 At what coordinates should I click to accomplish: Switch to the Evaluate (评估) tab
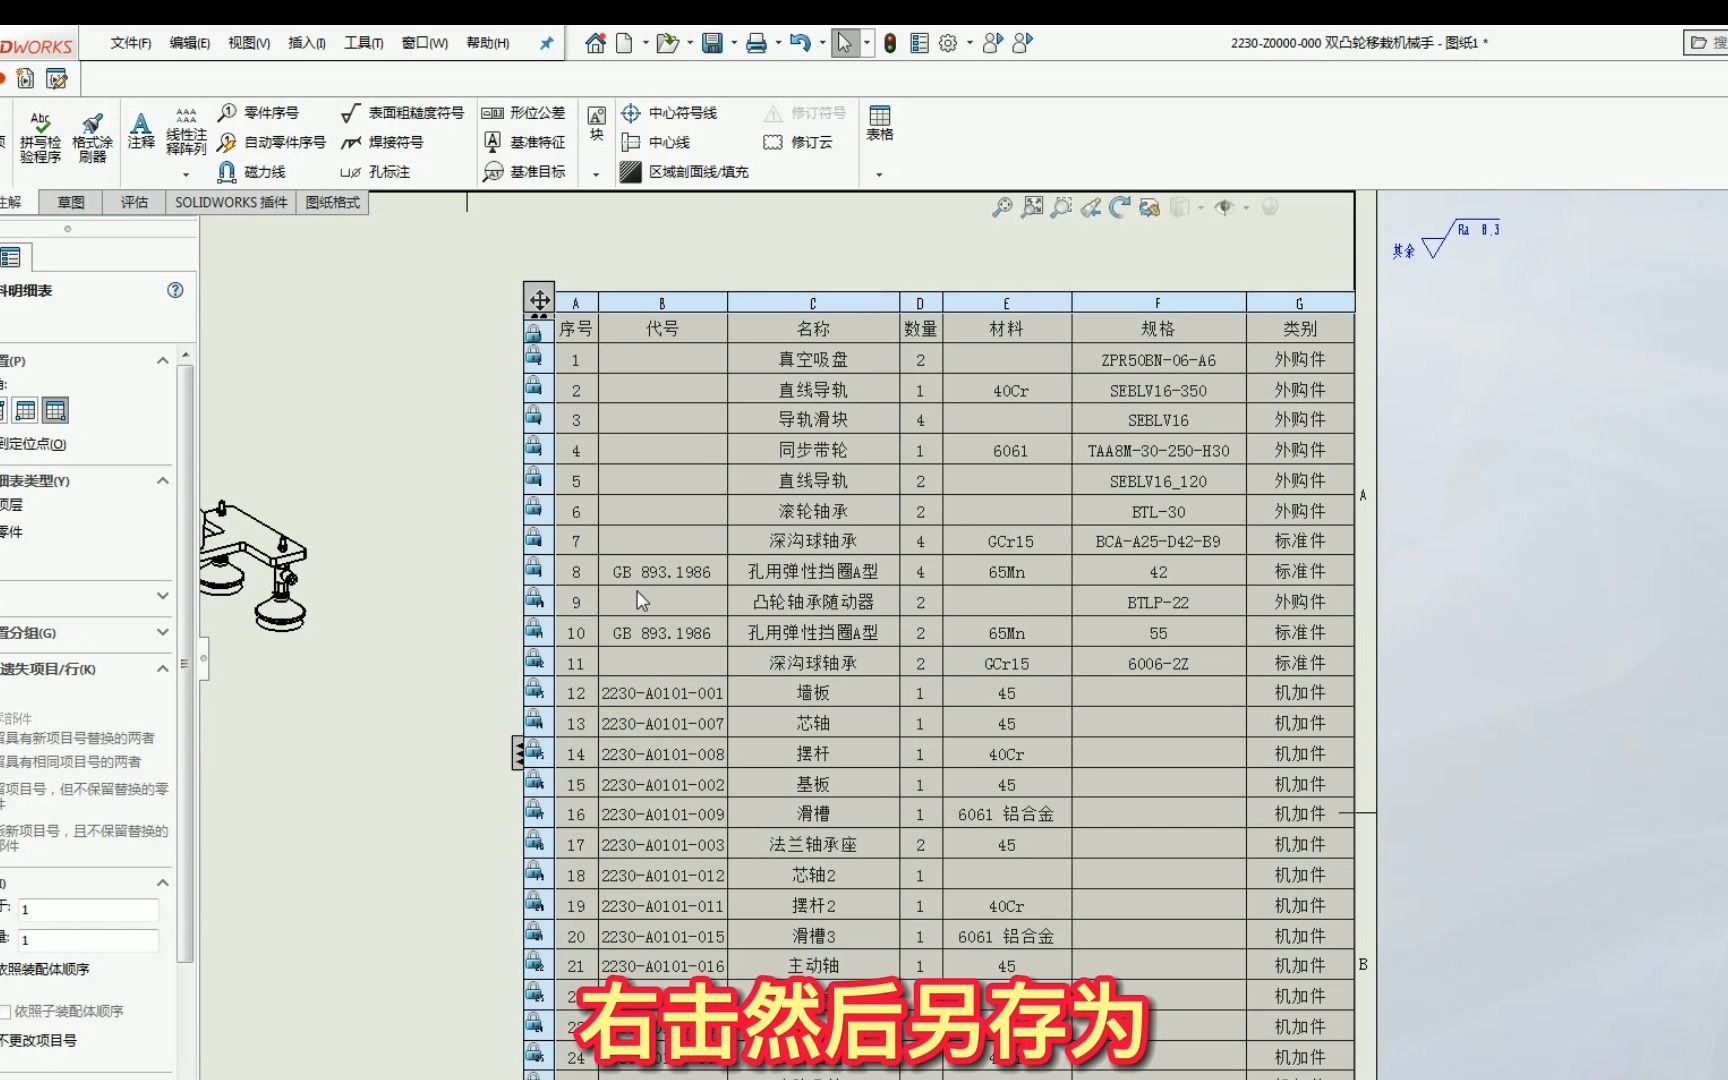pos(134,202)
